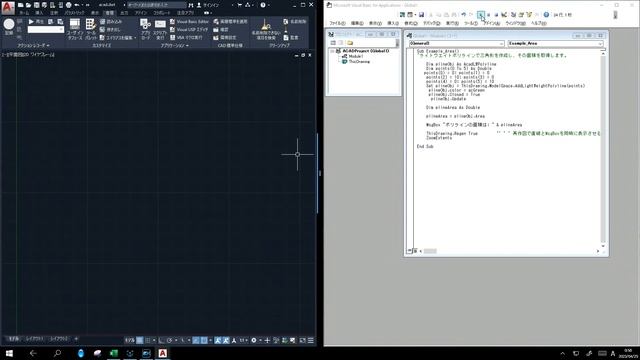Click the AutoCAD application menu logo
The width and height of the screenshot is (640, 360).
(x=8, y=7)
